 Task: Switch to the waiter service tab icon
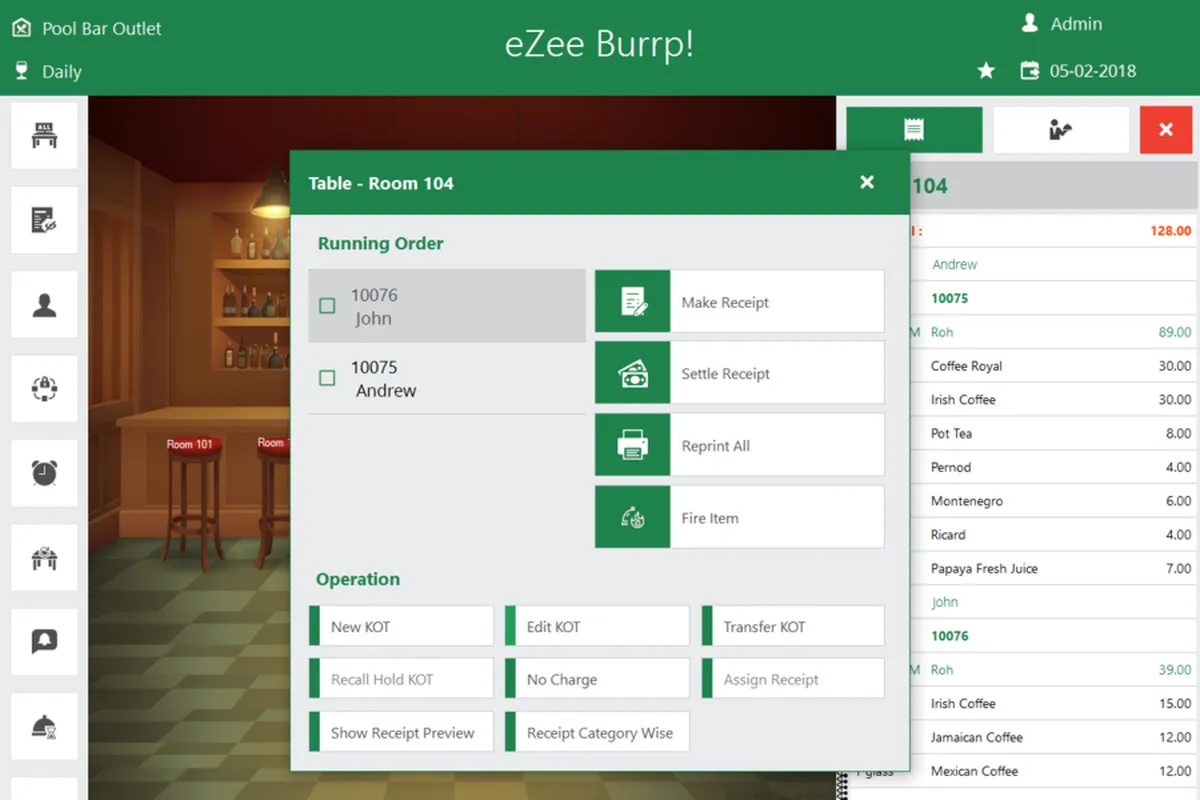click(1061, 130)
